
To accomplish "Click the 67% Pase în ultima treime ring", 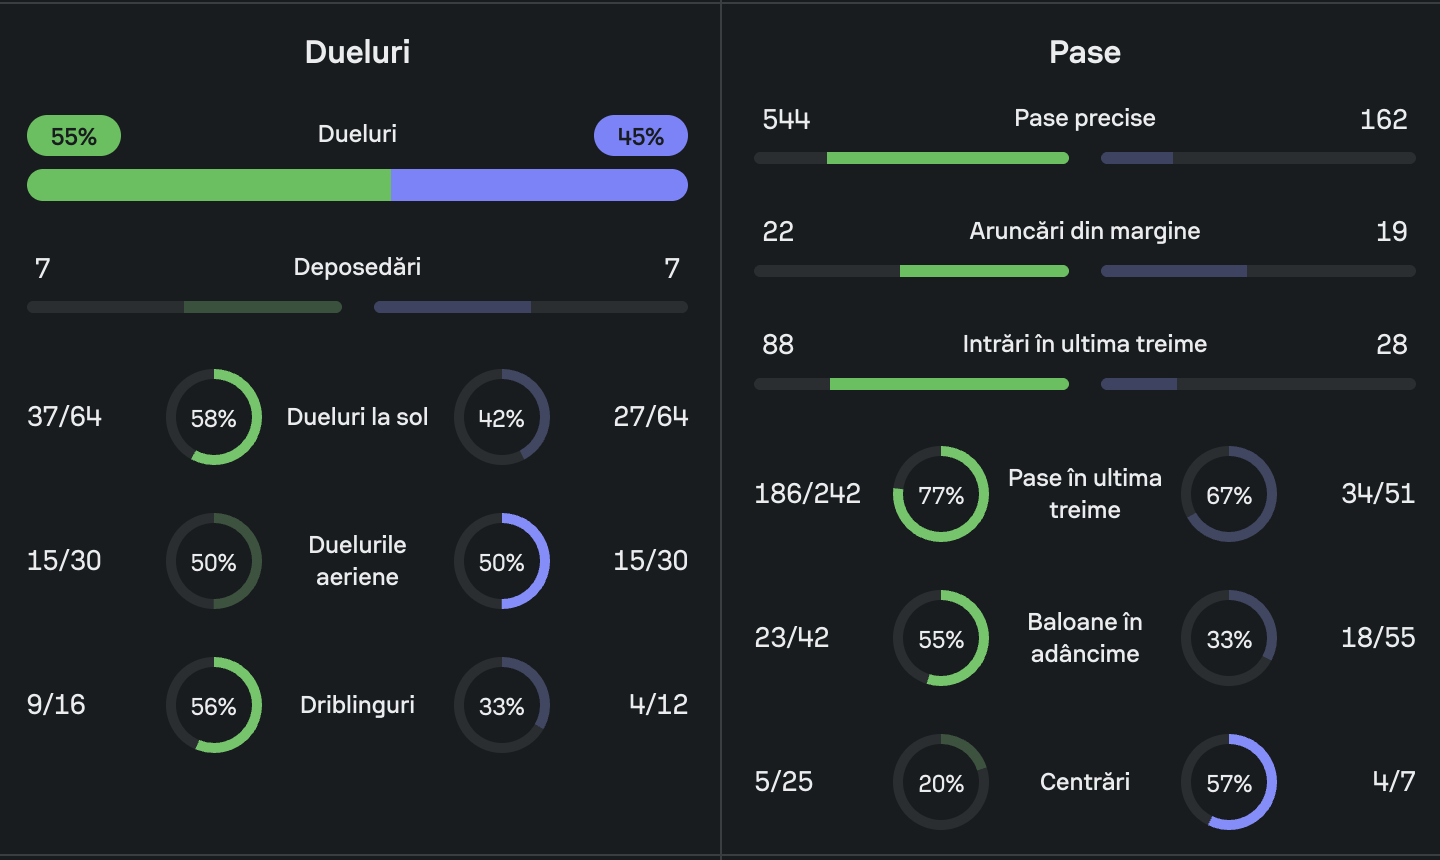I will point(1228,494).
